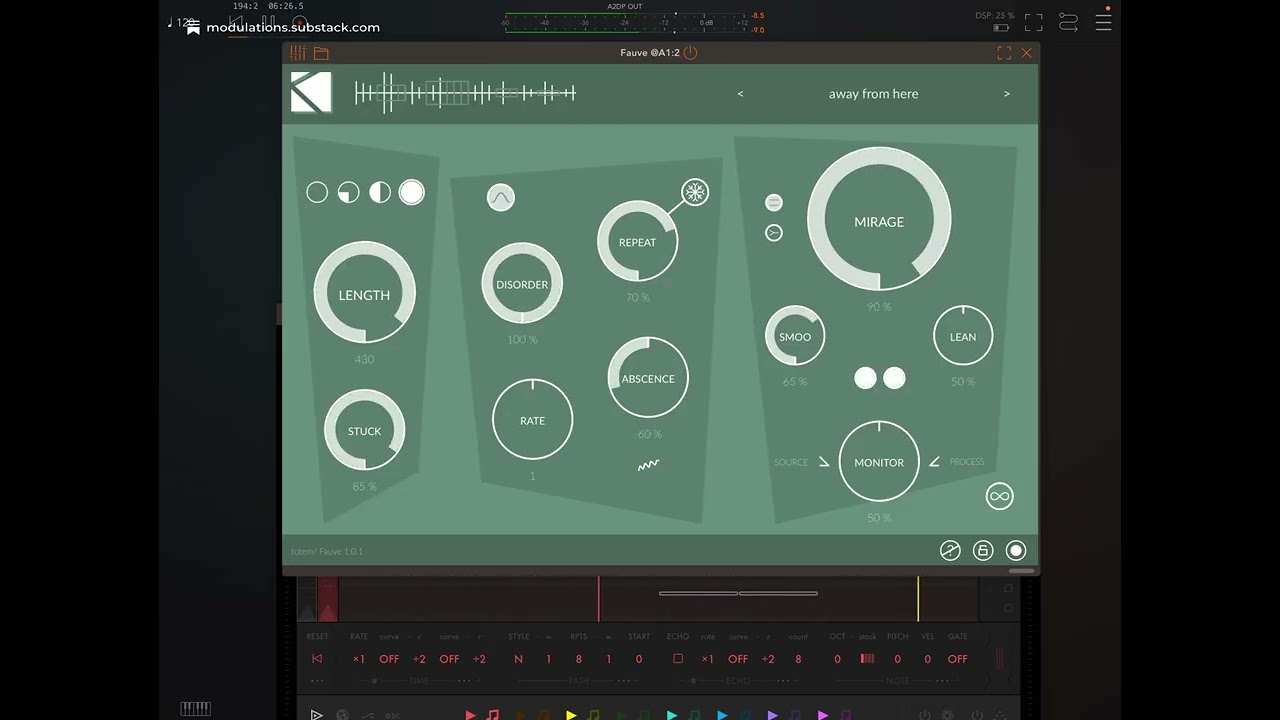Click the upper small icon left of MIRAGE

coord(774,203)
